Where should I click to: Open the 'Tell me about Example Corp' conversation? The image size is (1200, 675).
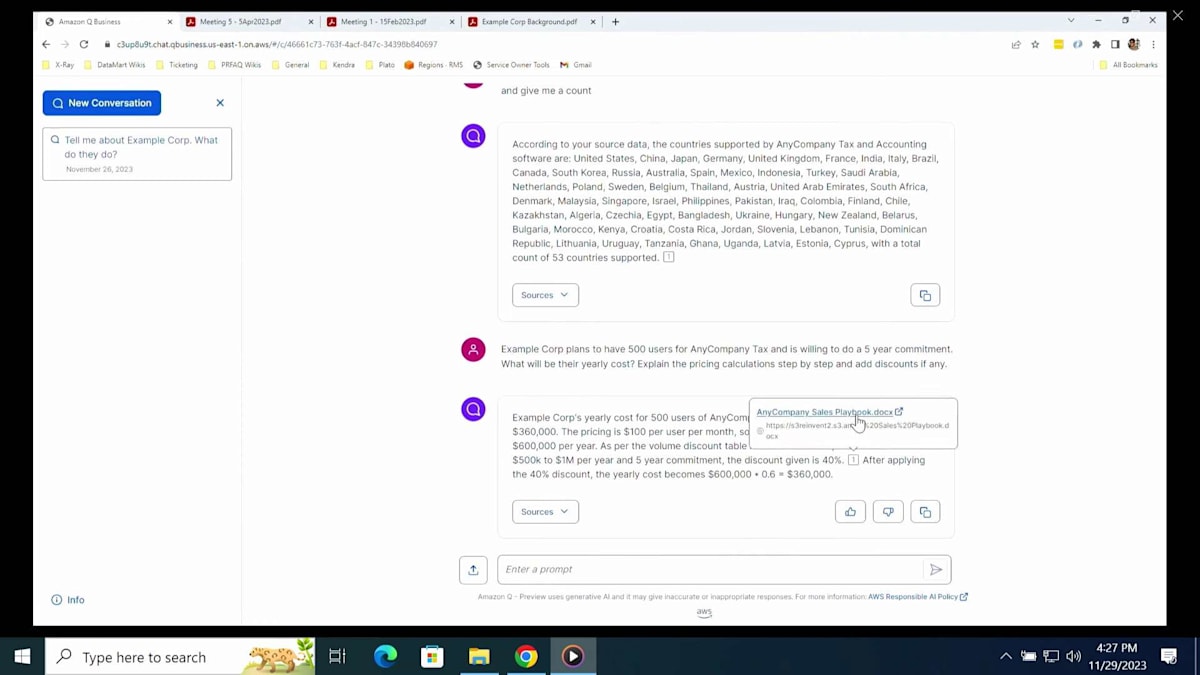click(137, 154)
